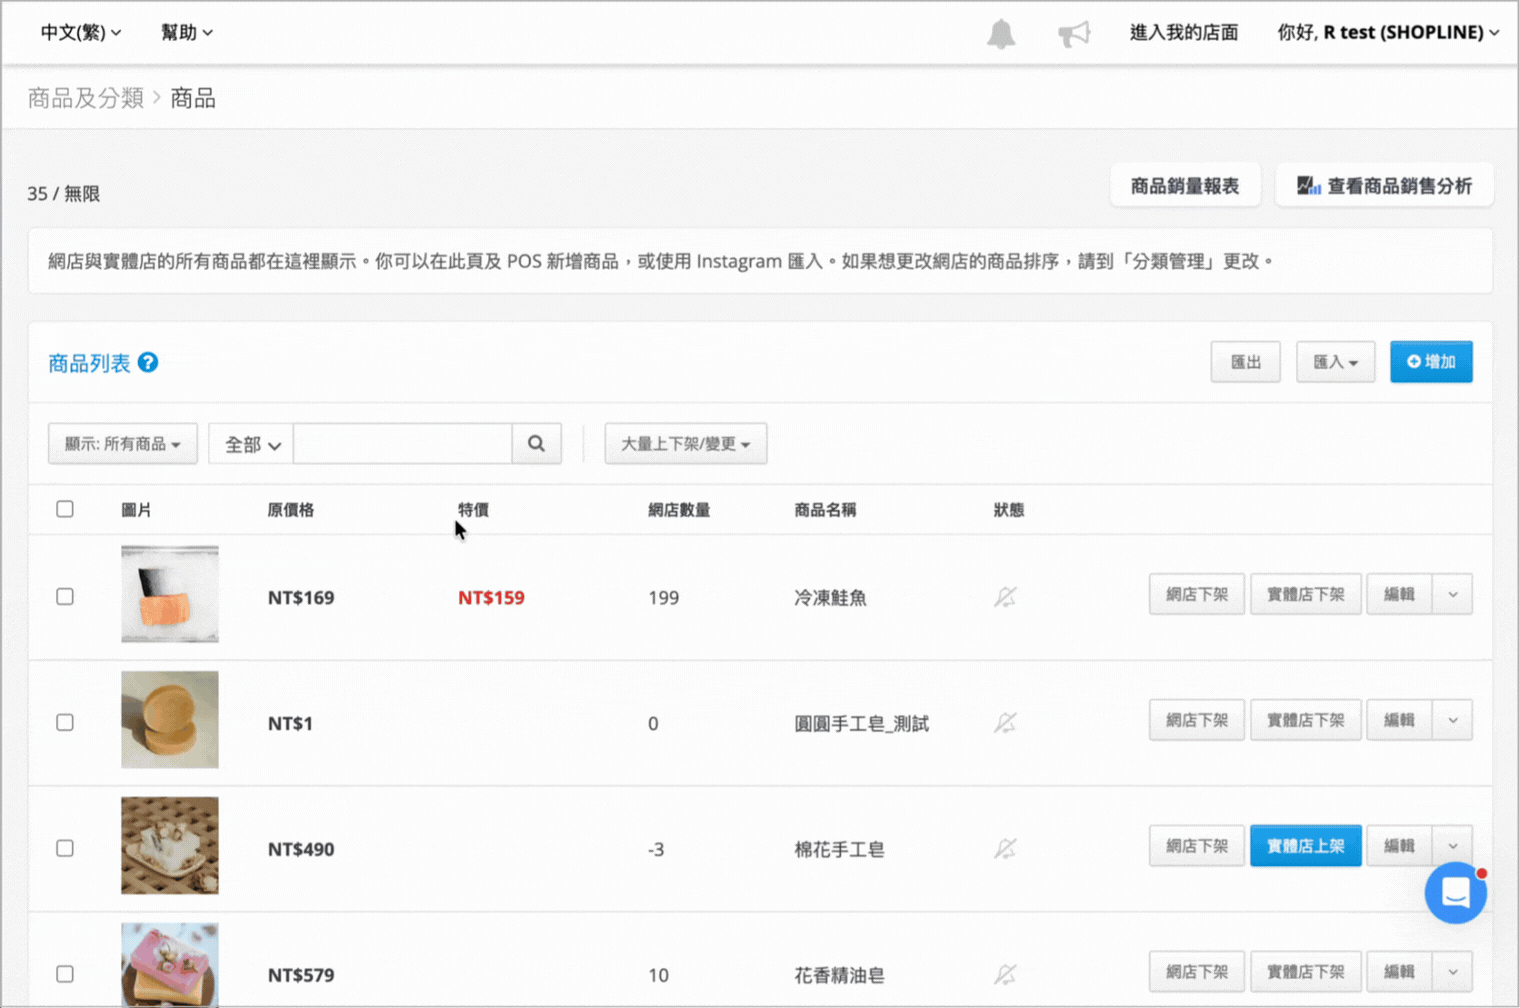
Task: Click the 花香精油皂 product name
Action: click(839, 974)
